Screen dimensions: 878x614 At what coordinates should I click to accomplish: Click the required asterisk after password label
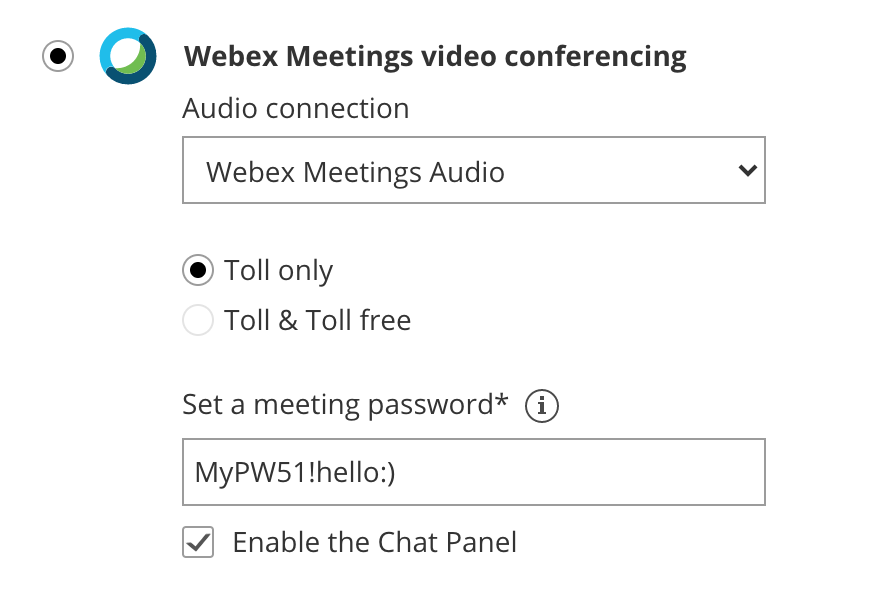(502, 401)
